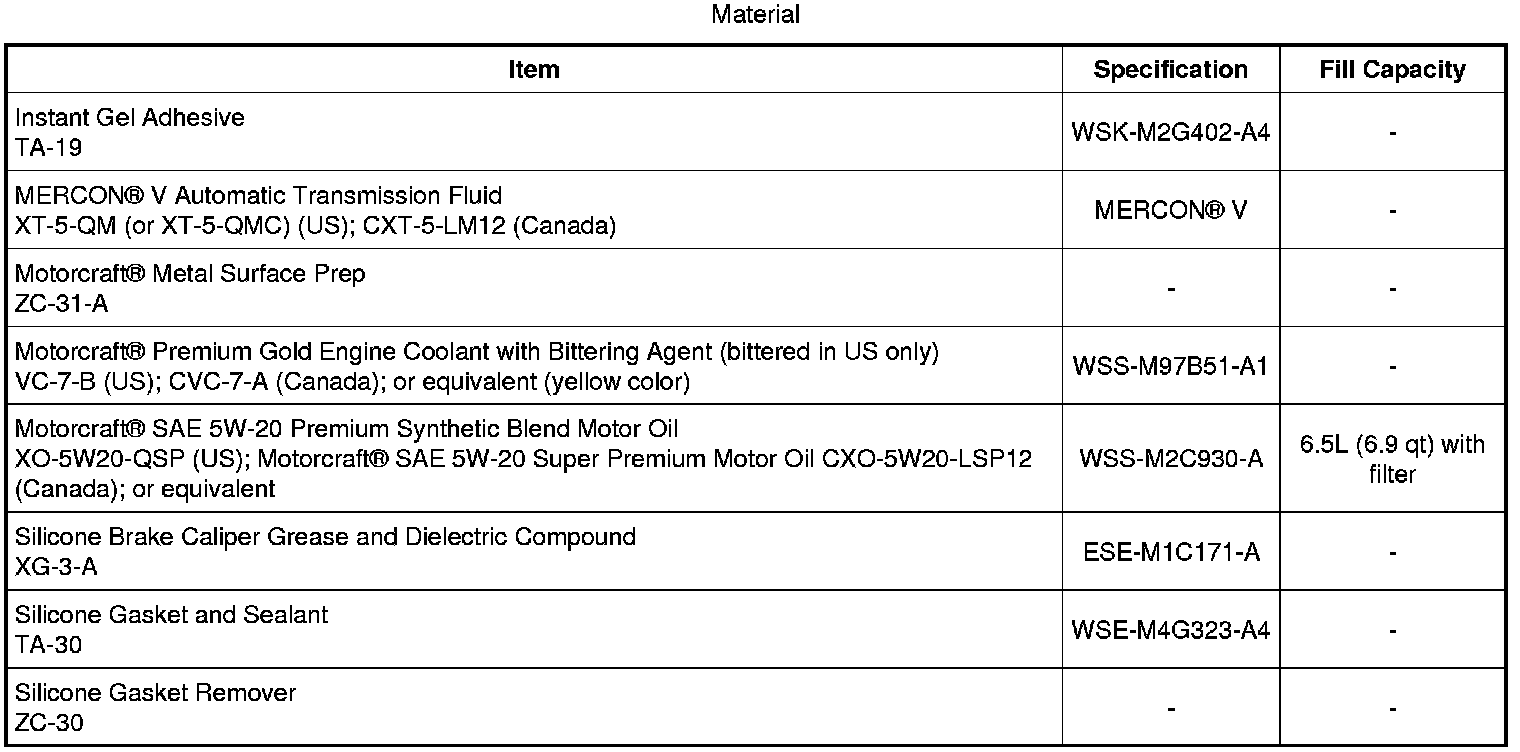Viewport: 1520px width, 752px height.
Task: Click specification WSK-M2G402-A4
Action: (x=1170, y=133)
